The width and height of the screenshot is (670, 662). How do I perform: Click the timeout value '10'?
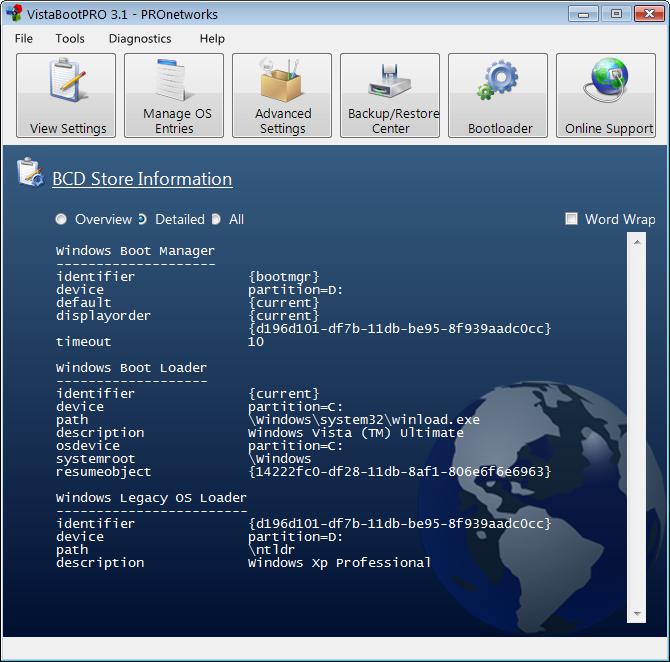[256, 342]
